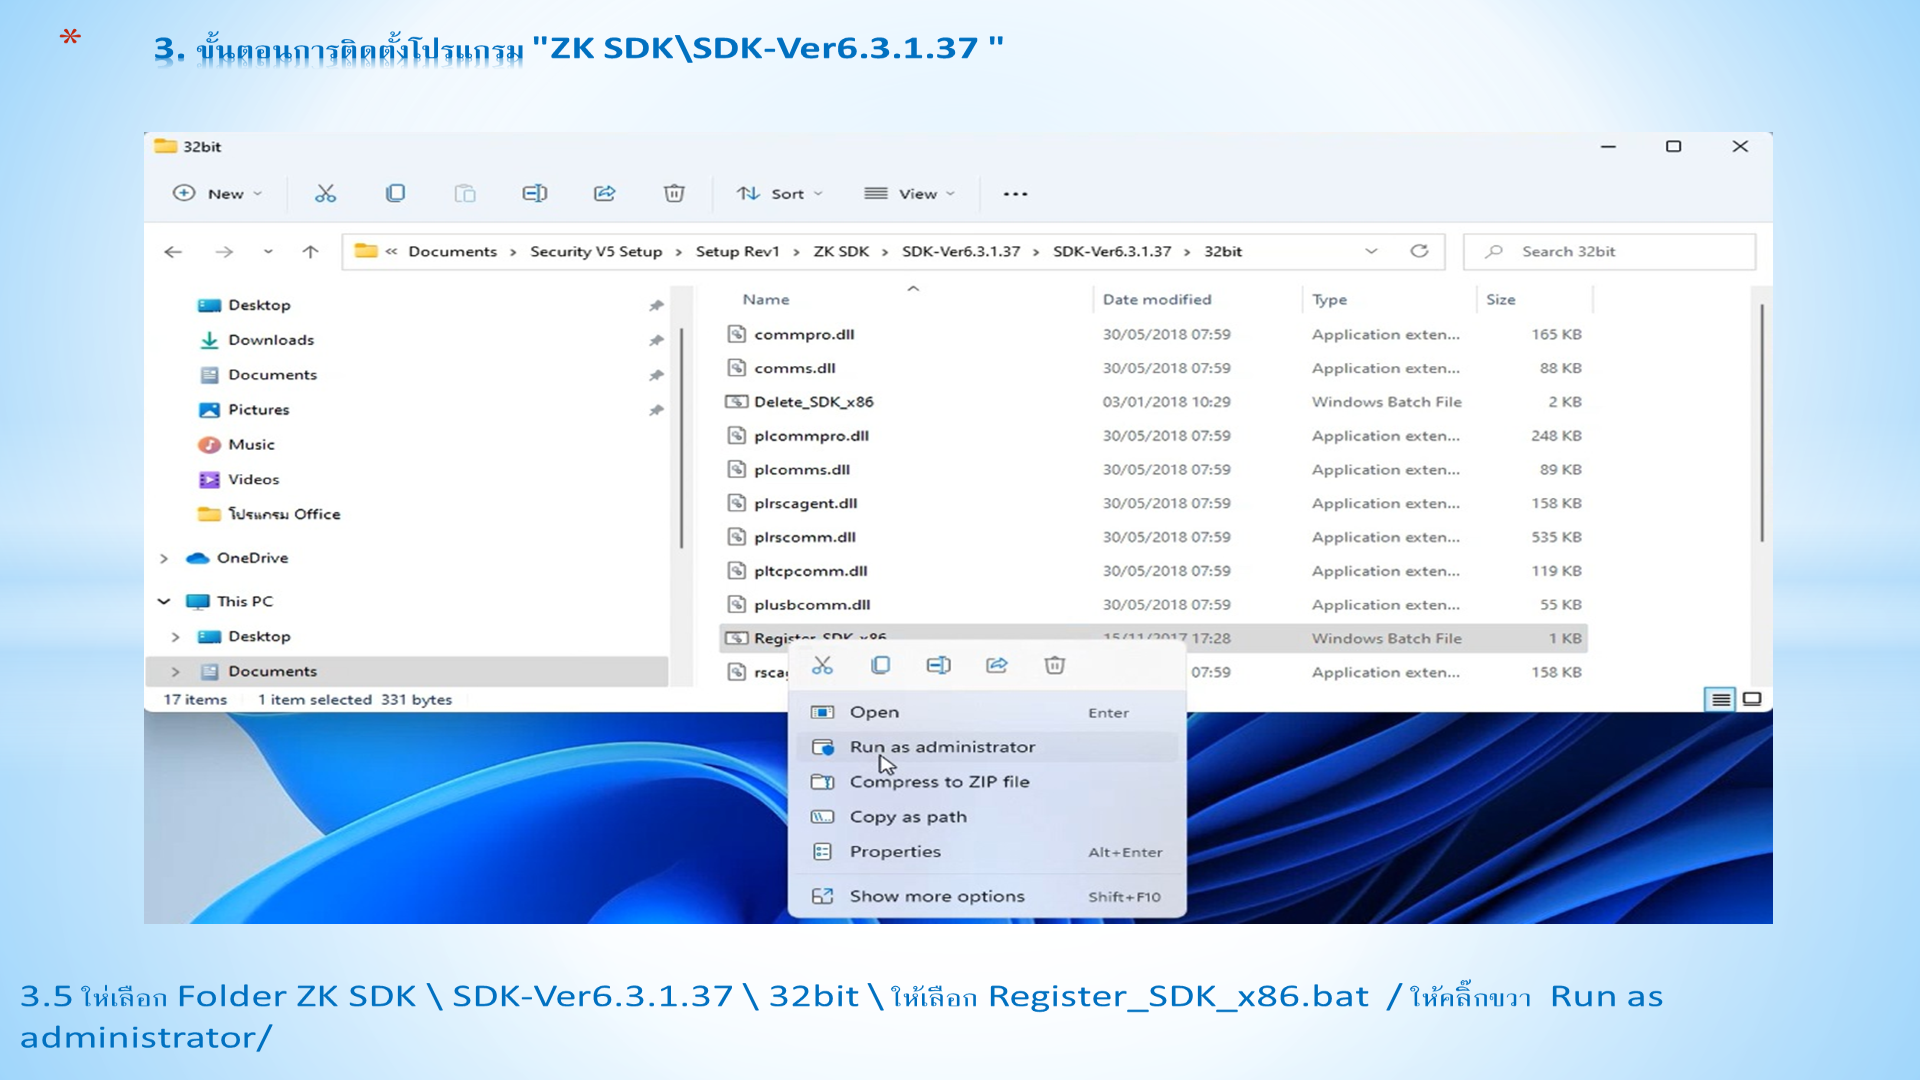The image size is (1920, 1080).
Task: Open Recent locations dropdown arrow
Action: click(268, 252)
